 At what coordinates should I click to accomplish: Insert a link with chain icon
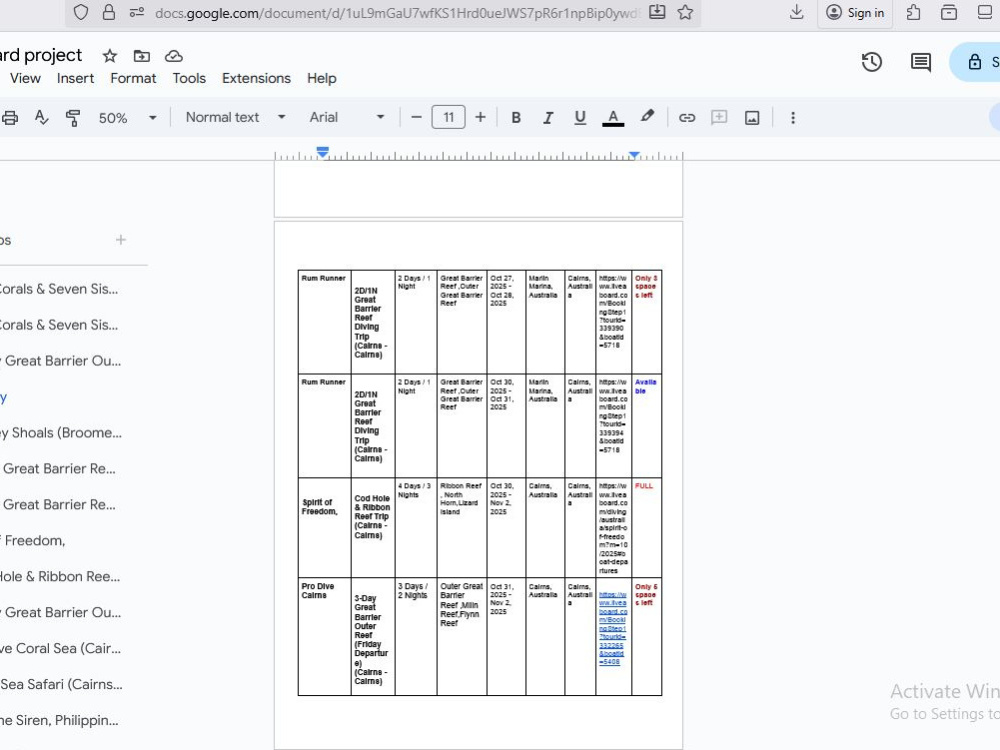click(x=687, y=117)
